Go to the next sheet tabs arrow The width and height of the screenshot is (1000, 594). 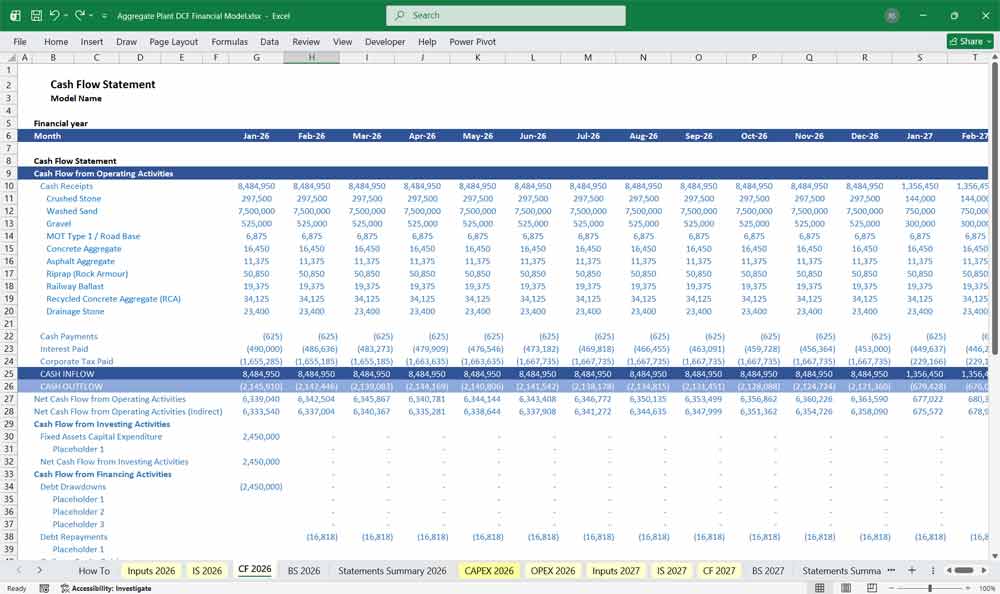point(39,570)
